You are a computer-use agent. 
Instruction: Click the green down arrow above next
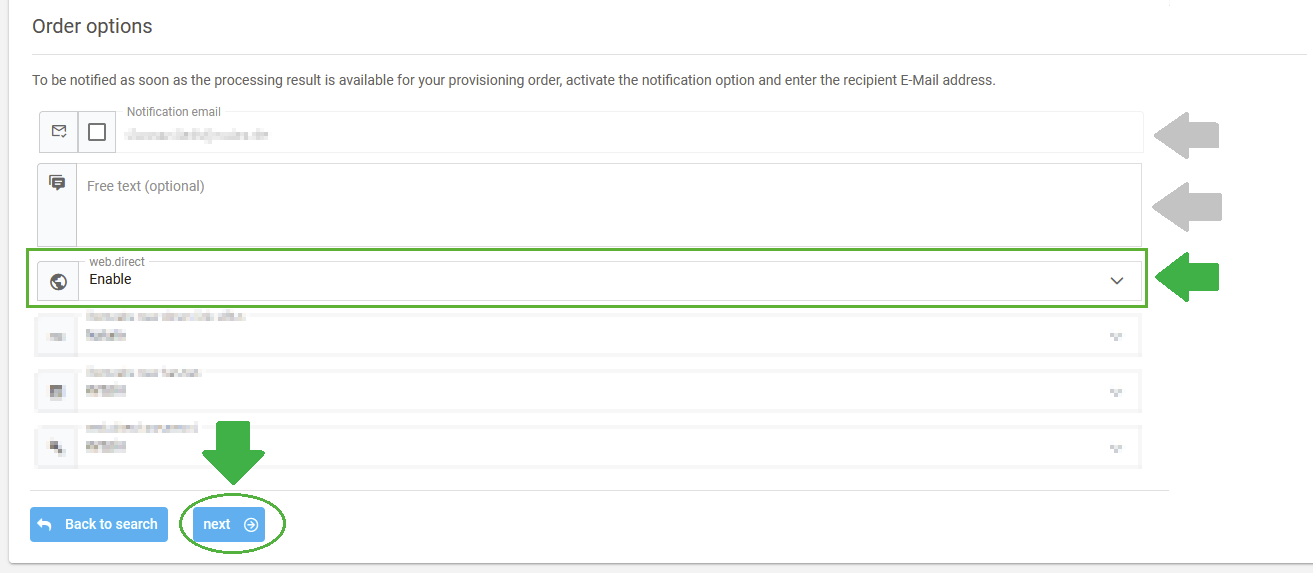(x=233, y=454)
